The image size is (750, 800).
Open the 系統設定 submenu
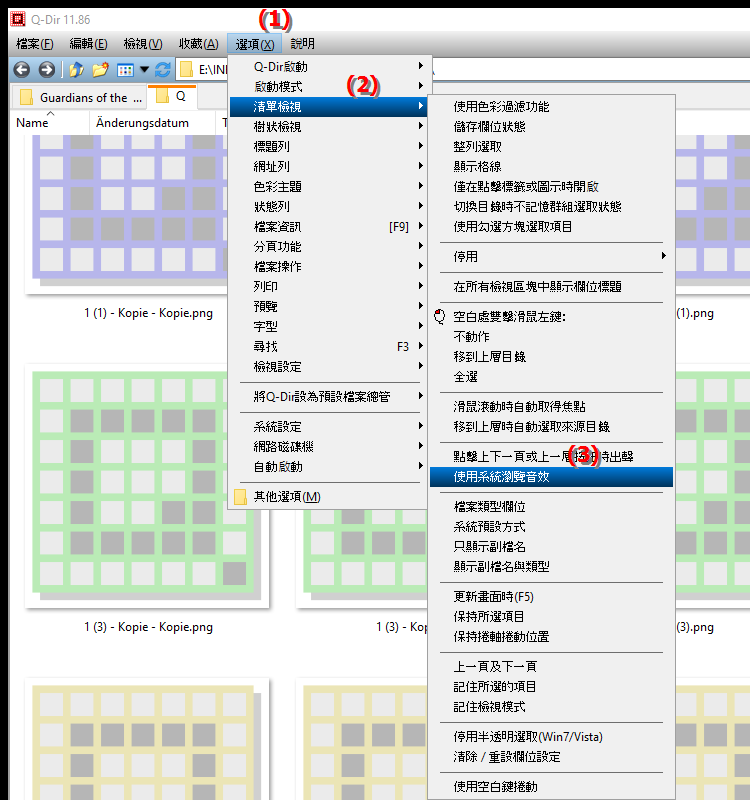328,427
